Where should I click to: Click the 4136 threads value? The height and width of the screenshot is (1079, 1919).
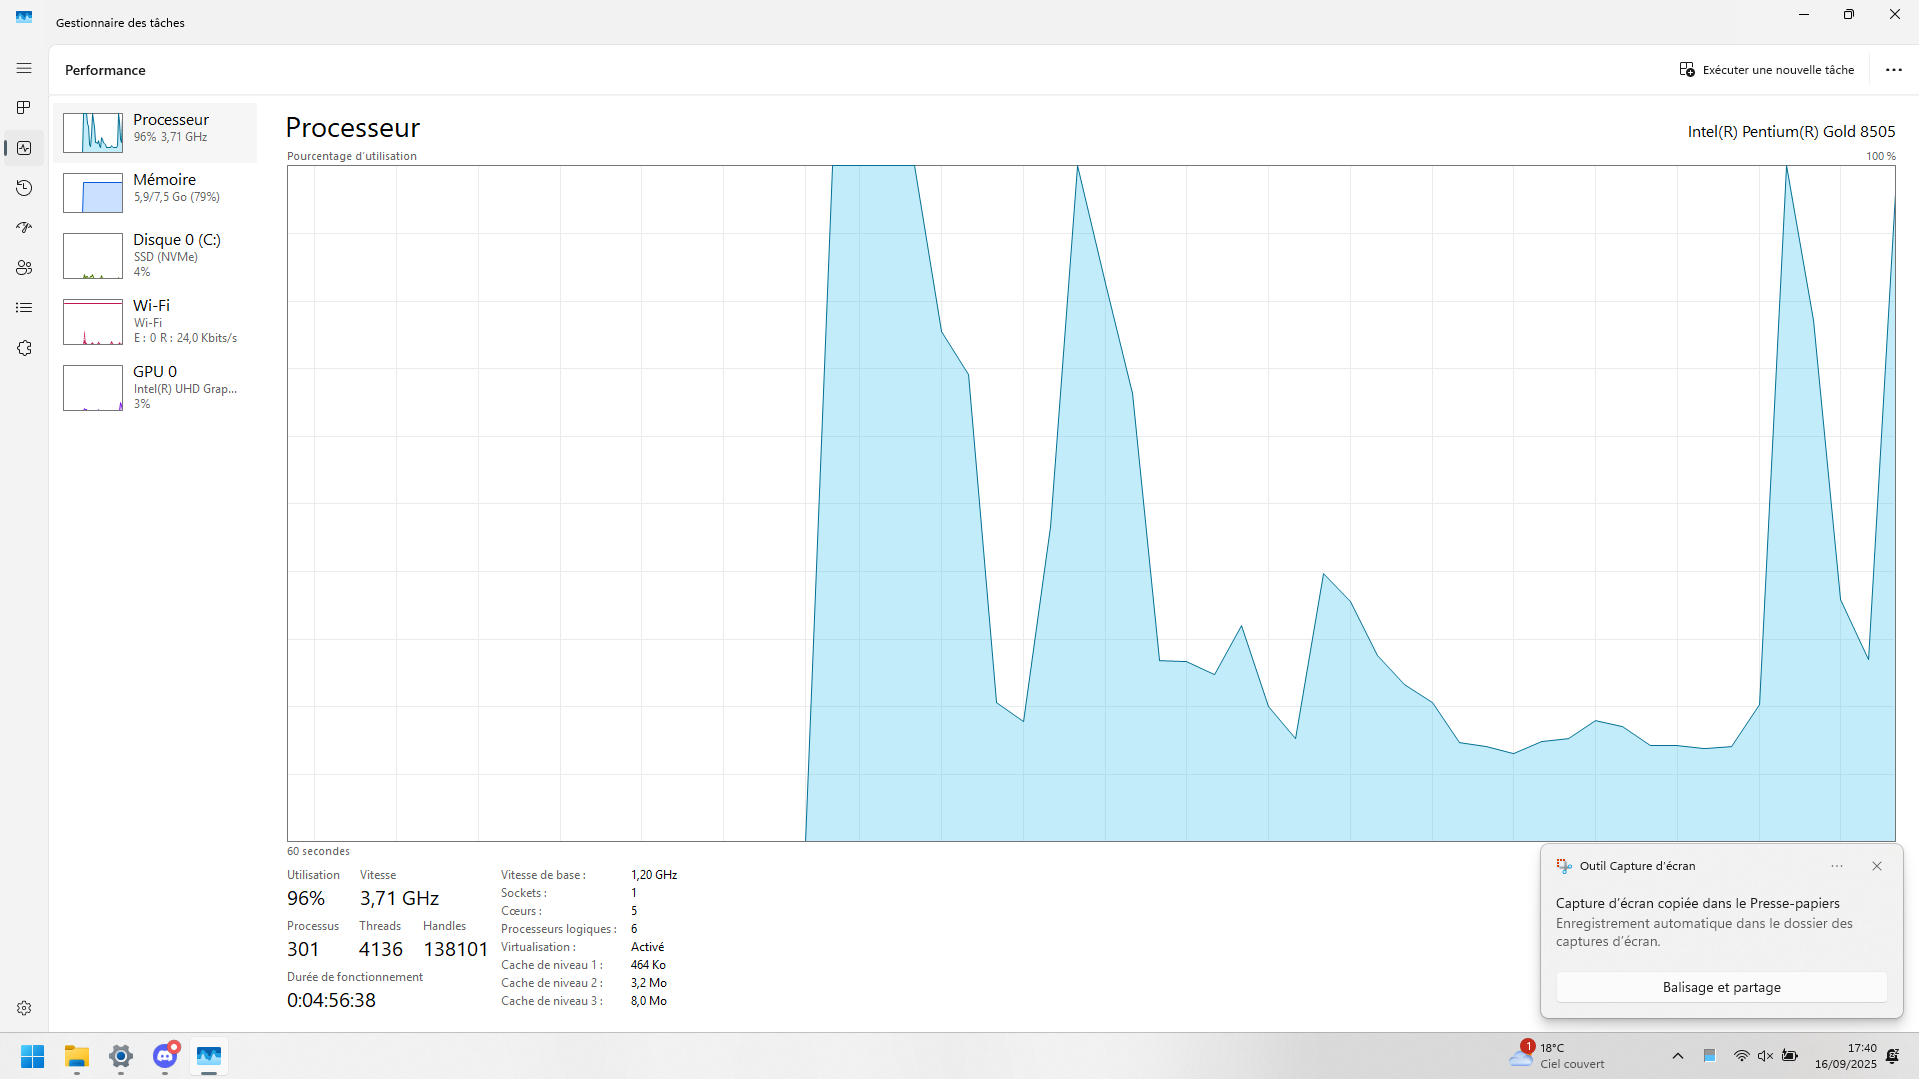381,949
